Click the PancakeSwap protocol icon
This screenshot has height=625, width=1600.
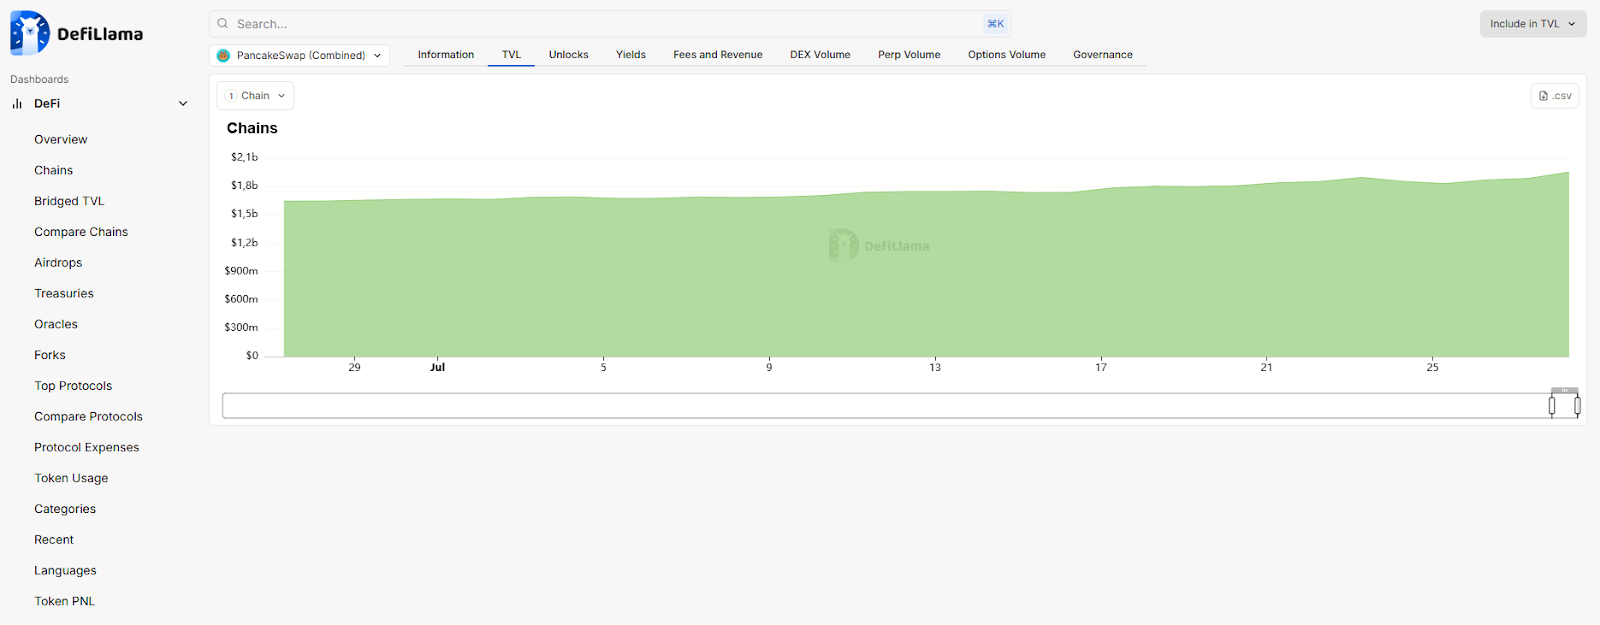(224, 56)
